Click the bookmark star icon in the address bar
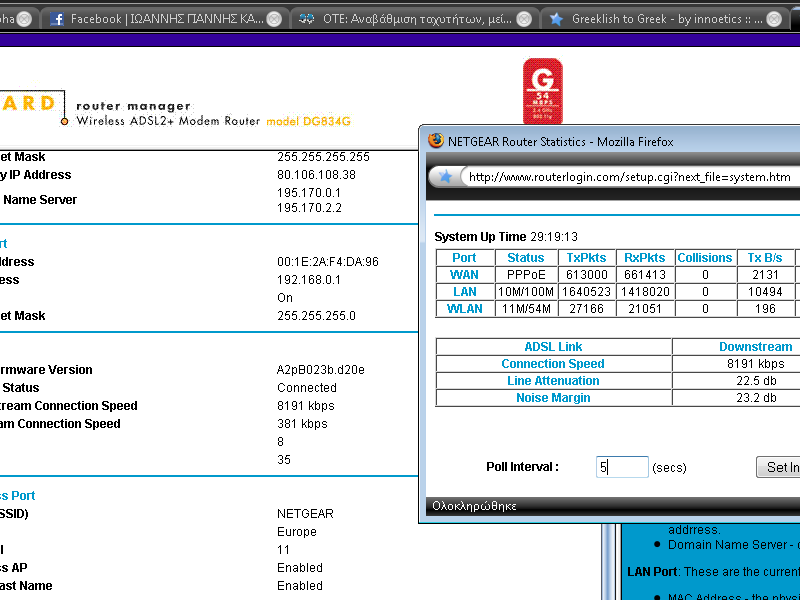This screenshot has width=800, height=600. (x=445, y=177)
